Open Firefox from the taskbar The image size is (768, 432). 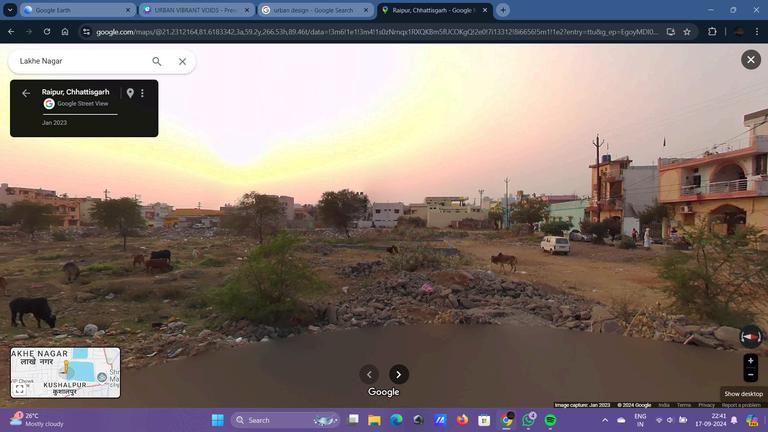point(462,420)
